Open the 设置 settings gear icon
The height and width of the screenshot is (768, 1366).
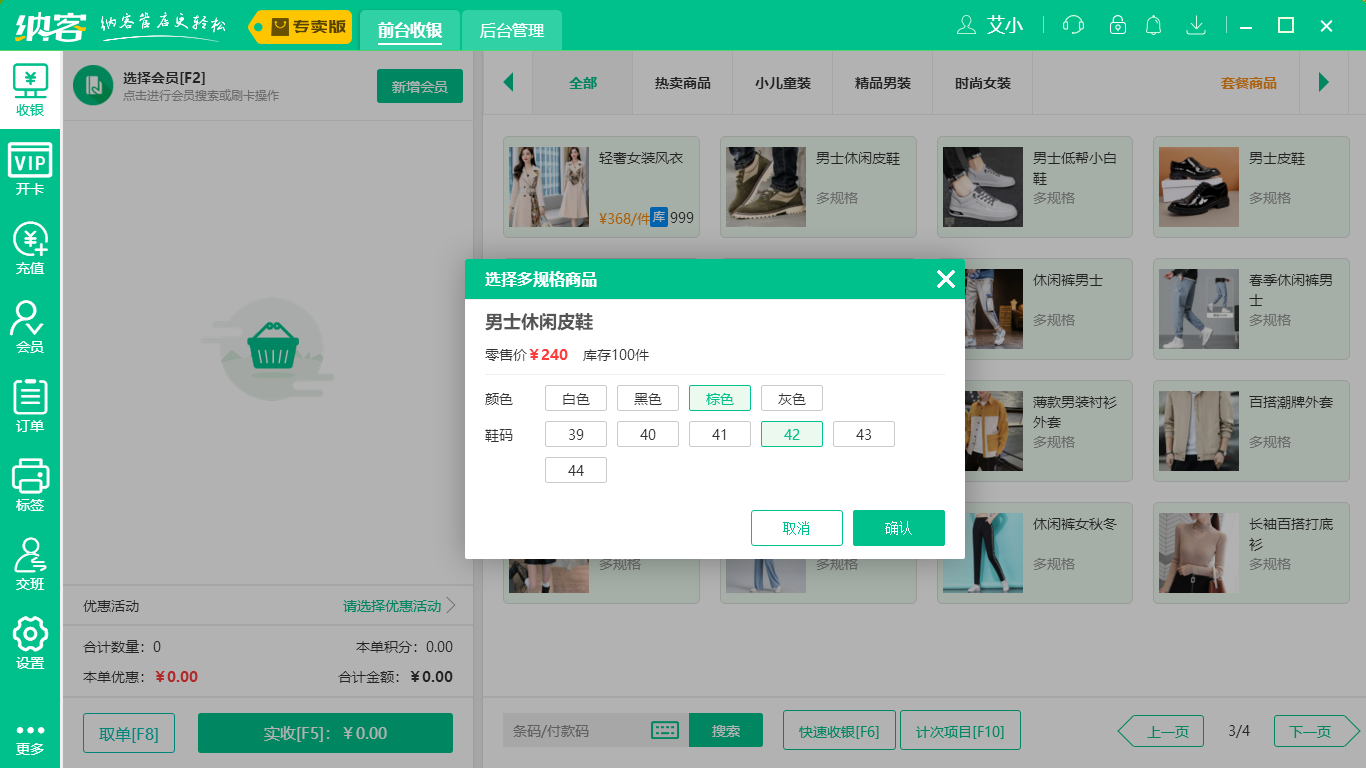pyautogui.click(x=30, y=644)
